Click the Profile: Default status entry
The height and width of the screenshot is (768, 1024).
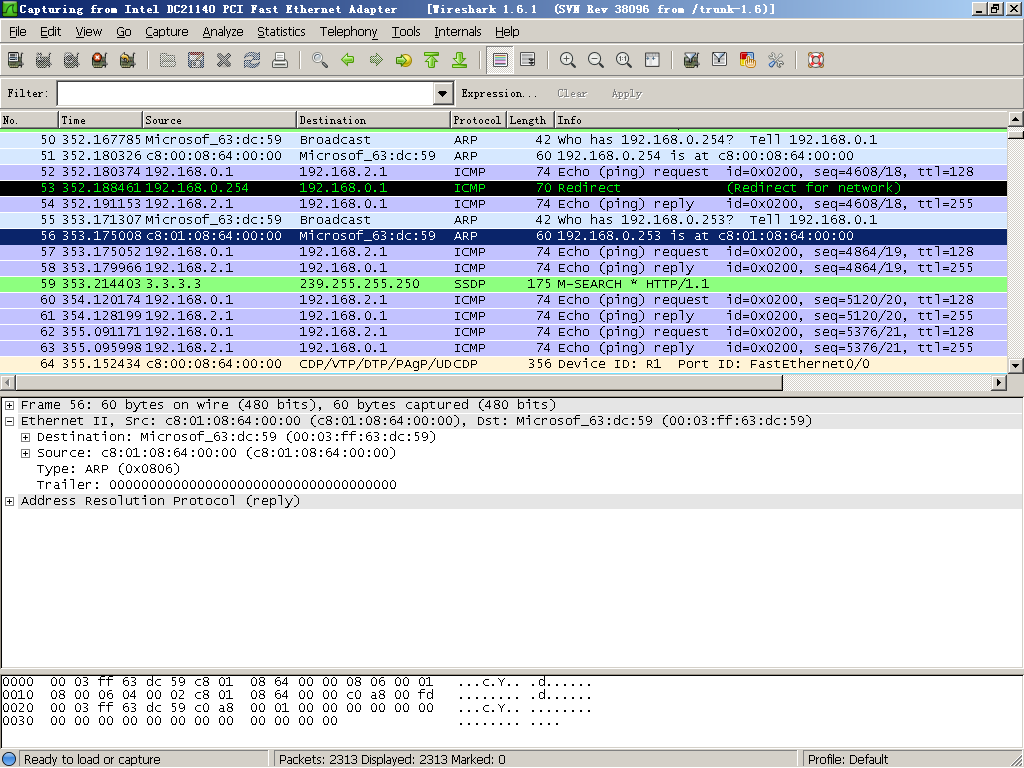click(x=848, y=760)
